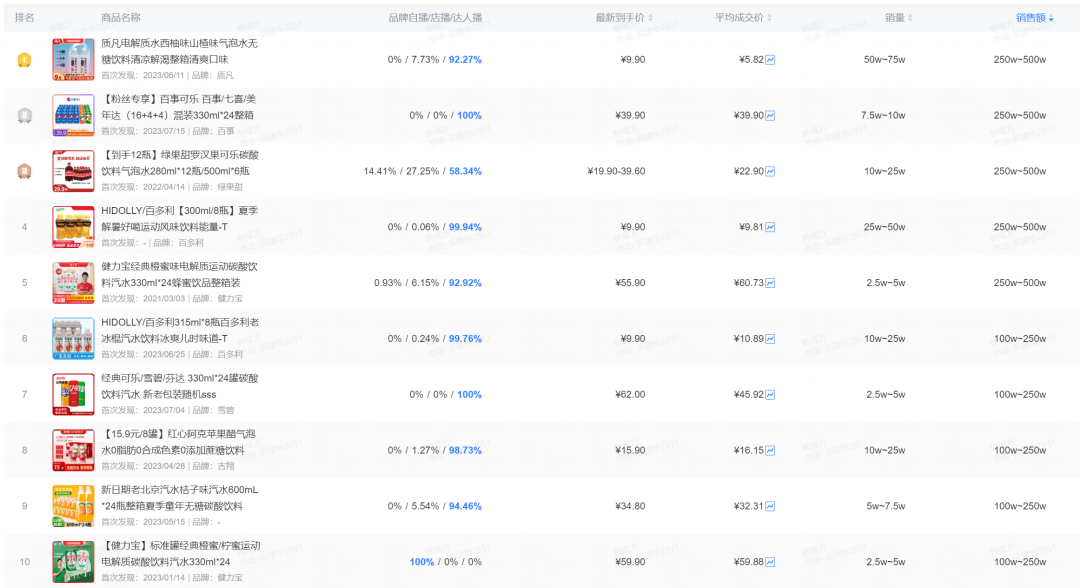
Task: Click the 5w~7.5w sales volume cell
Action: click(886, 507)
